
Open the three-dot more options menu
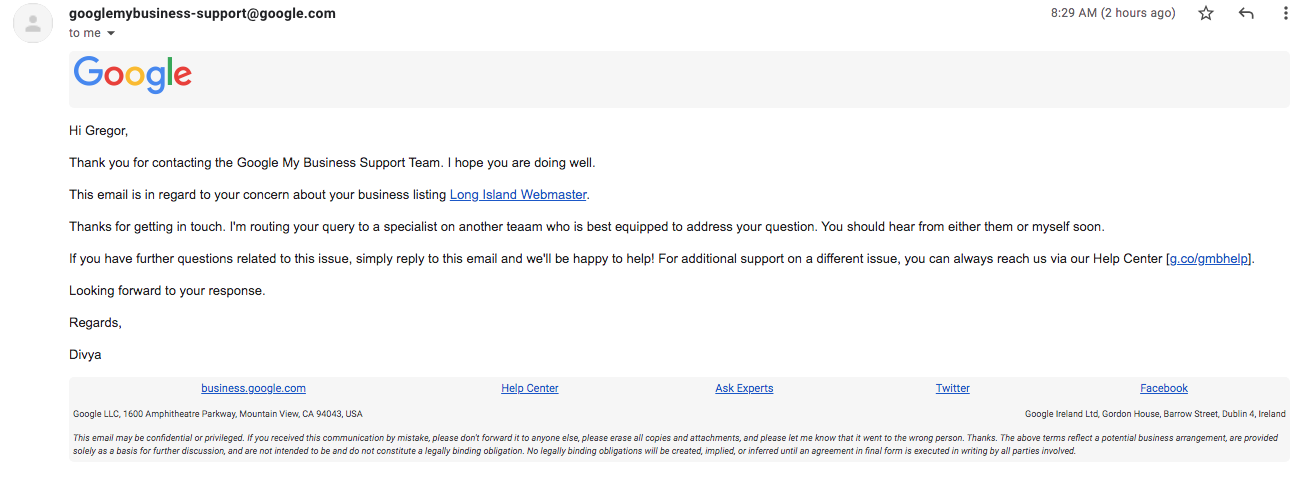pyautogui.click(x=1286, y=14)
